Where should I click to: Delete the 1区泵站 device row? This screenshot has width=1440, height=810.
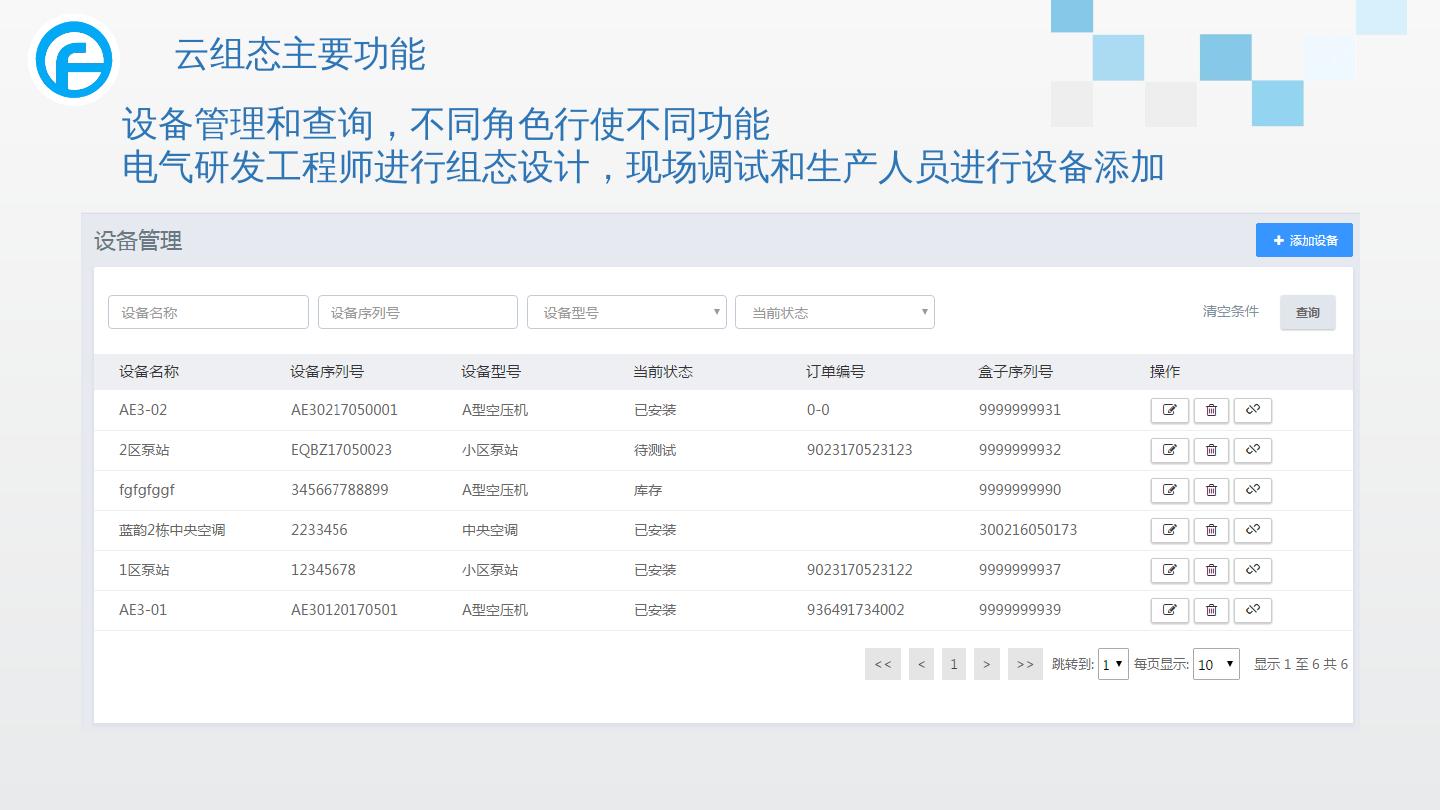click(1211, 570)
